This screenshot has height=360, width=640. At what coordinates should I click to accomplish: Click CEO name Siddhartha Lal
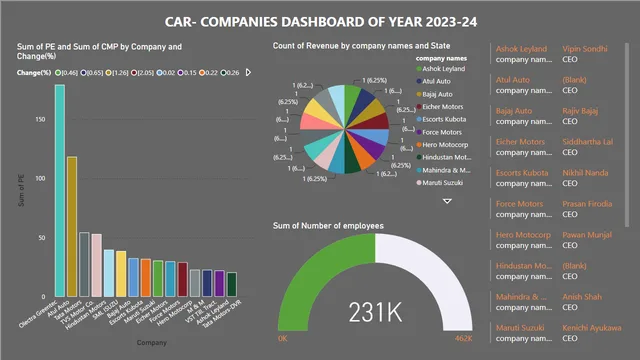coord(587,142)
